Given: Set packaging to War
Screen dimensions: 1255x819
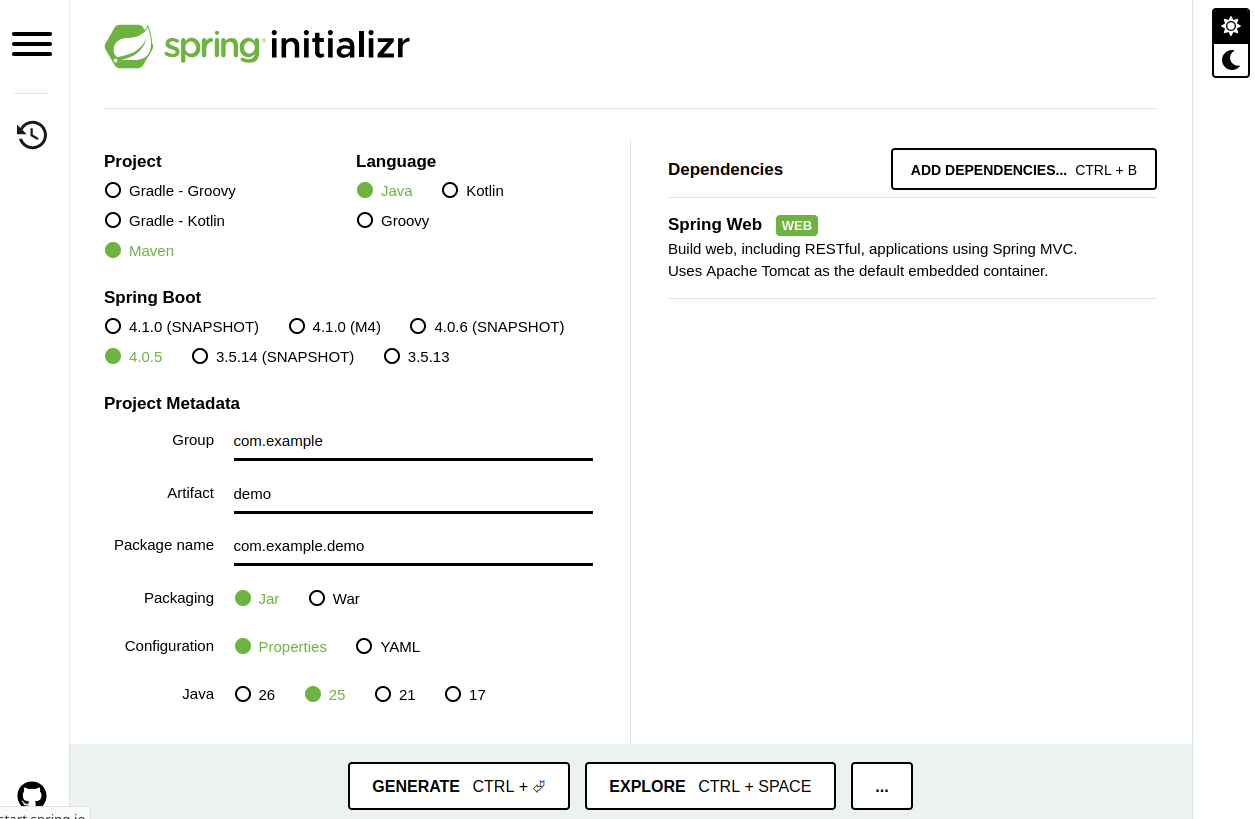Looking at the screenshot, I should [317, 598].
